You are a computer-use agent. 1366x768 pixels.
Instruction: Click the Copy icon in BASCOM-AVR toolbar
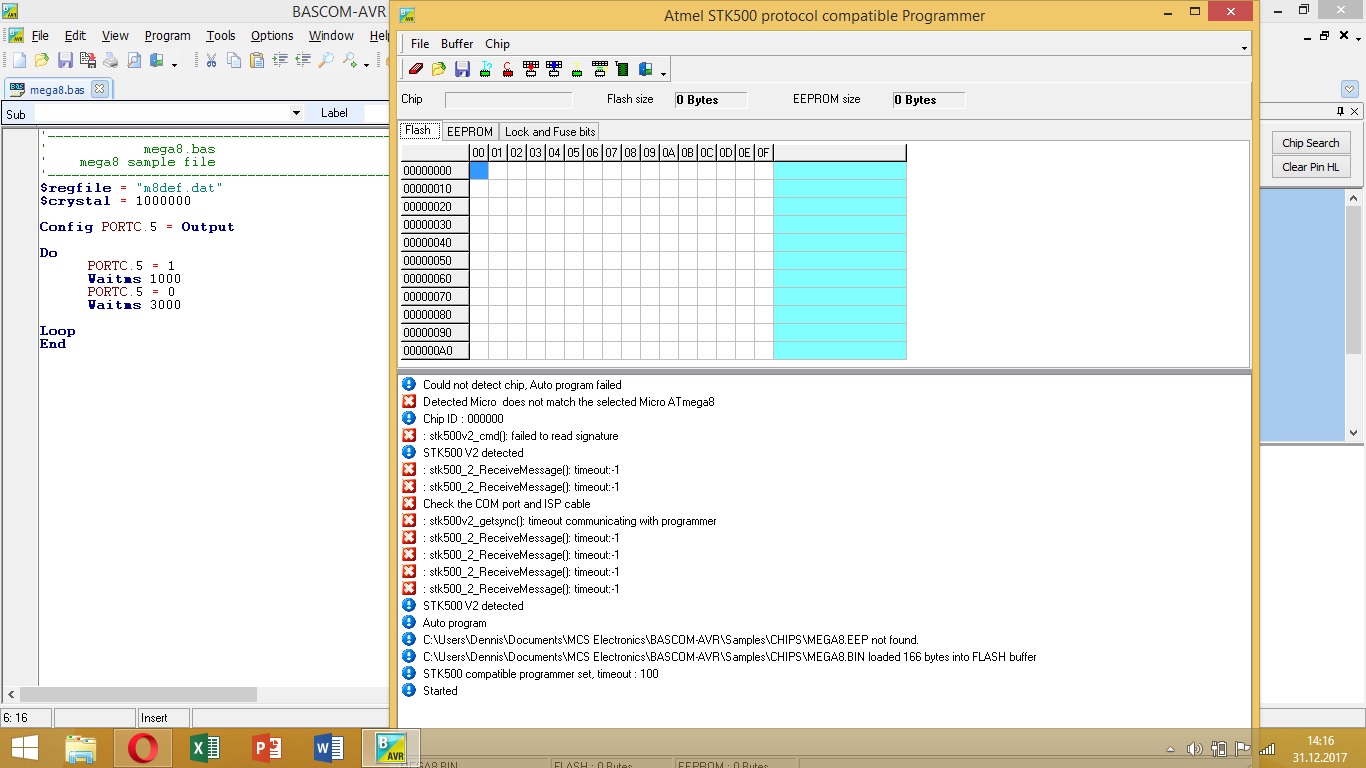coord(234,61)
